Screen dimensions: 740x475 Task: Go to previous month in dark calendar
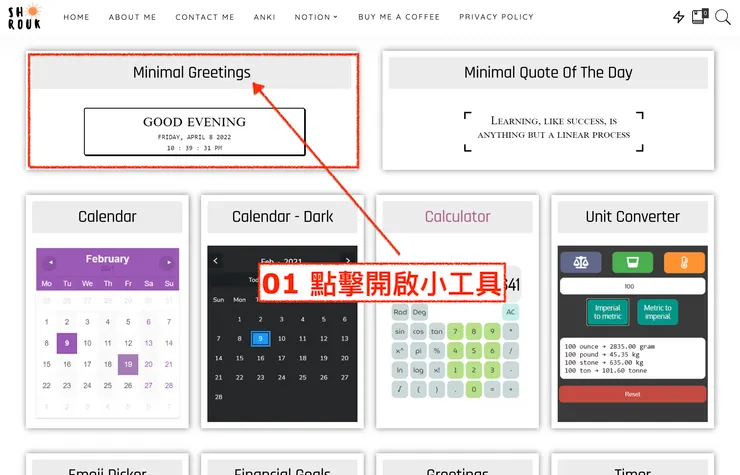216,261
